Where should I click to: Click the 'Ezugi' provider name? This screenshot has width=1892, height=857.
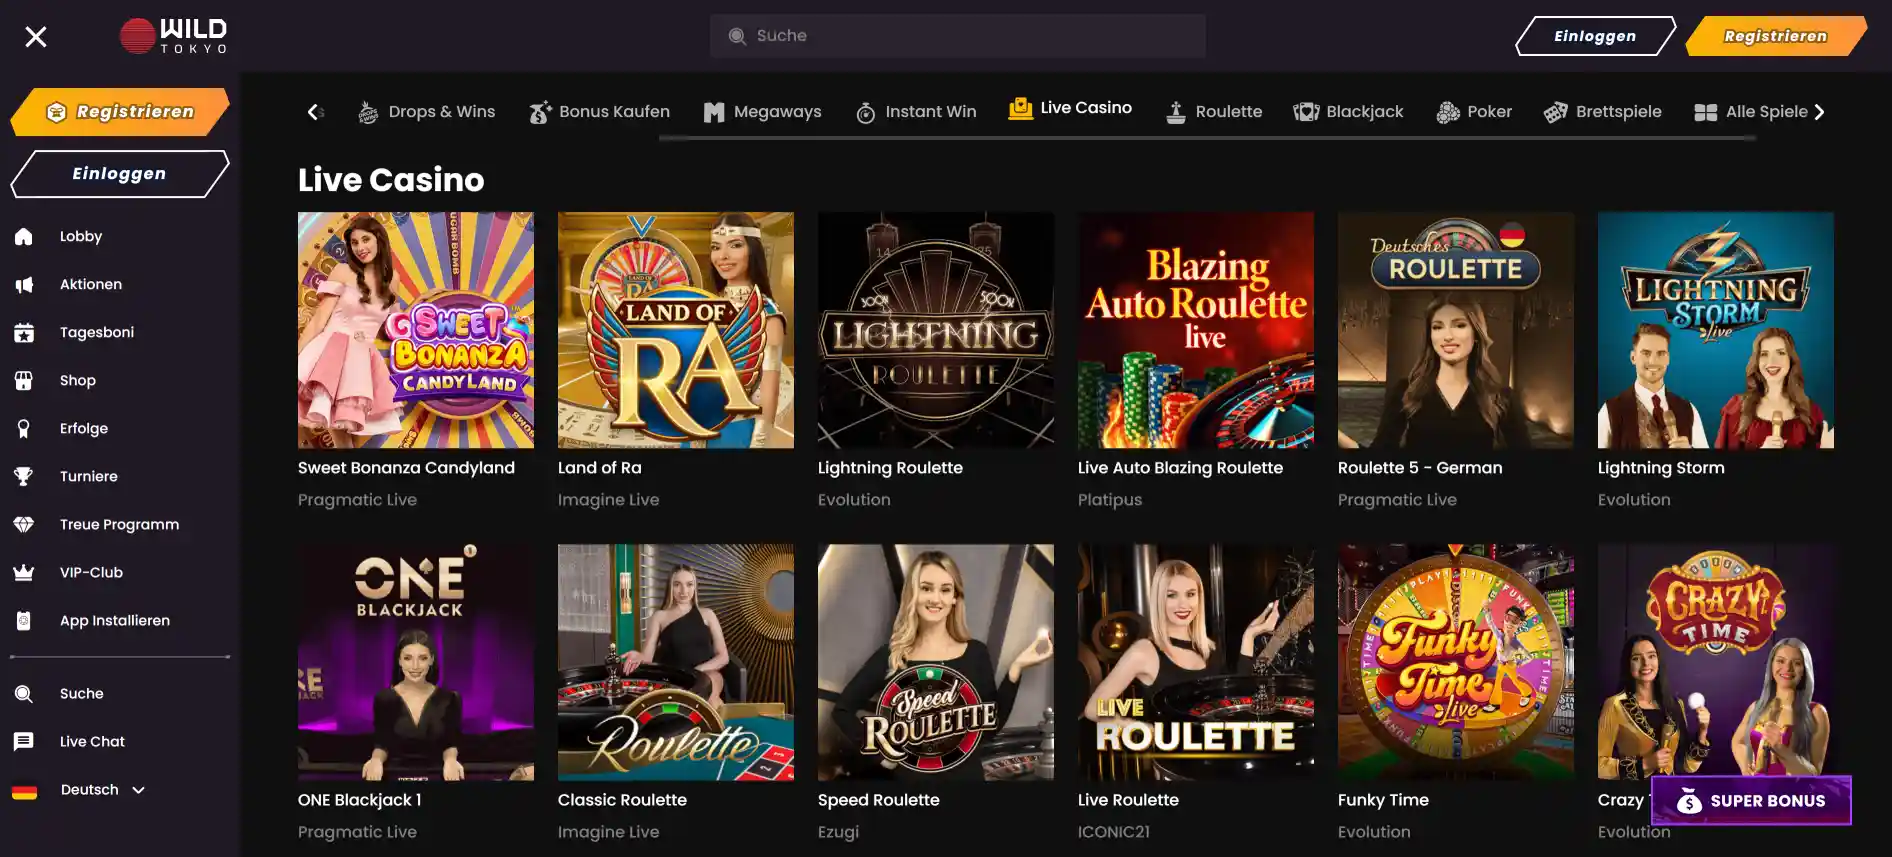838,832
